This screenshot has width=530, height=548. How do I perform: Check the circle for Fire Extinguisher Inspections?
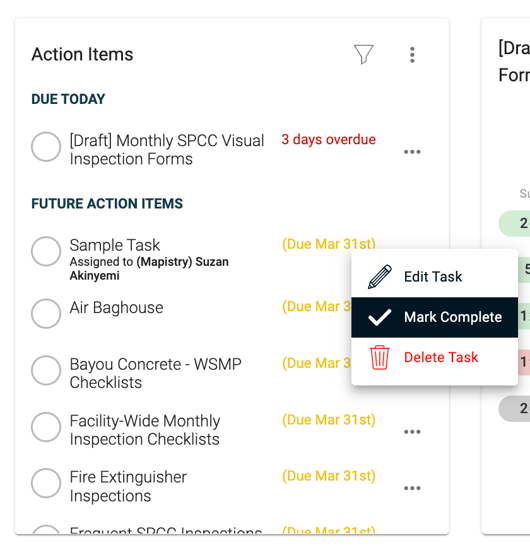(x=46, y=483)
